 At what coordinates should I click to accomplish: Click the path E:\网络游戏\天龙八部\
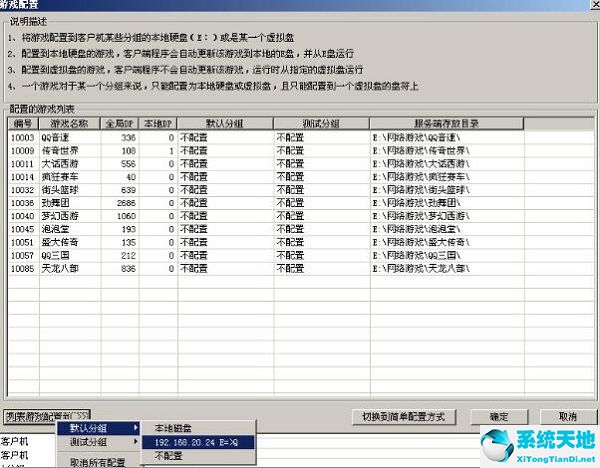(x=421, y=269)
